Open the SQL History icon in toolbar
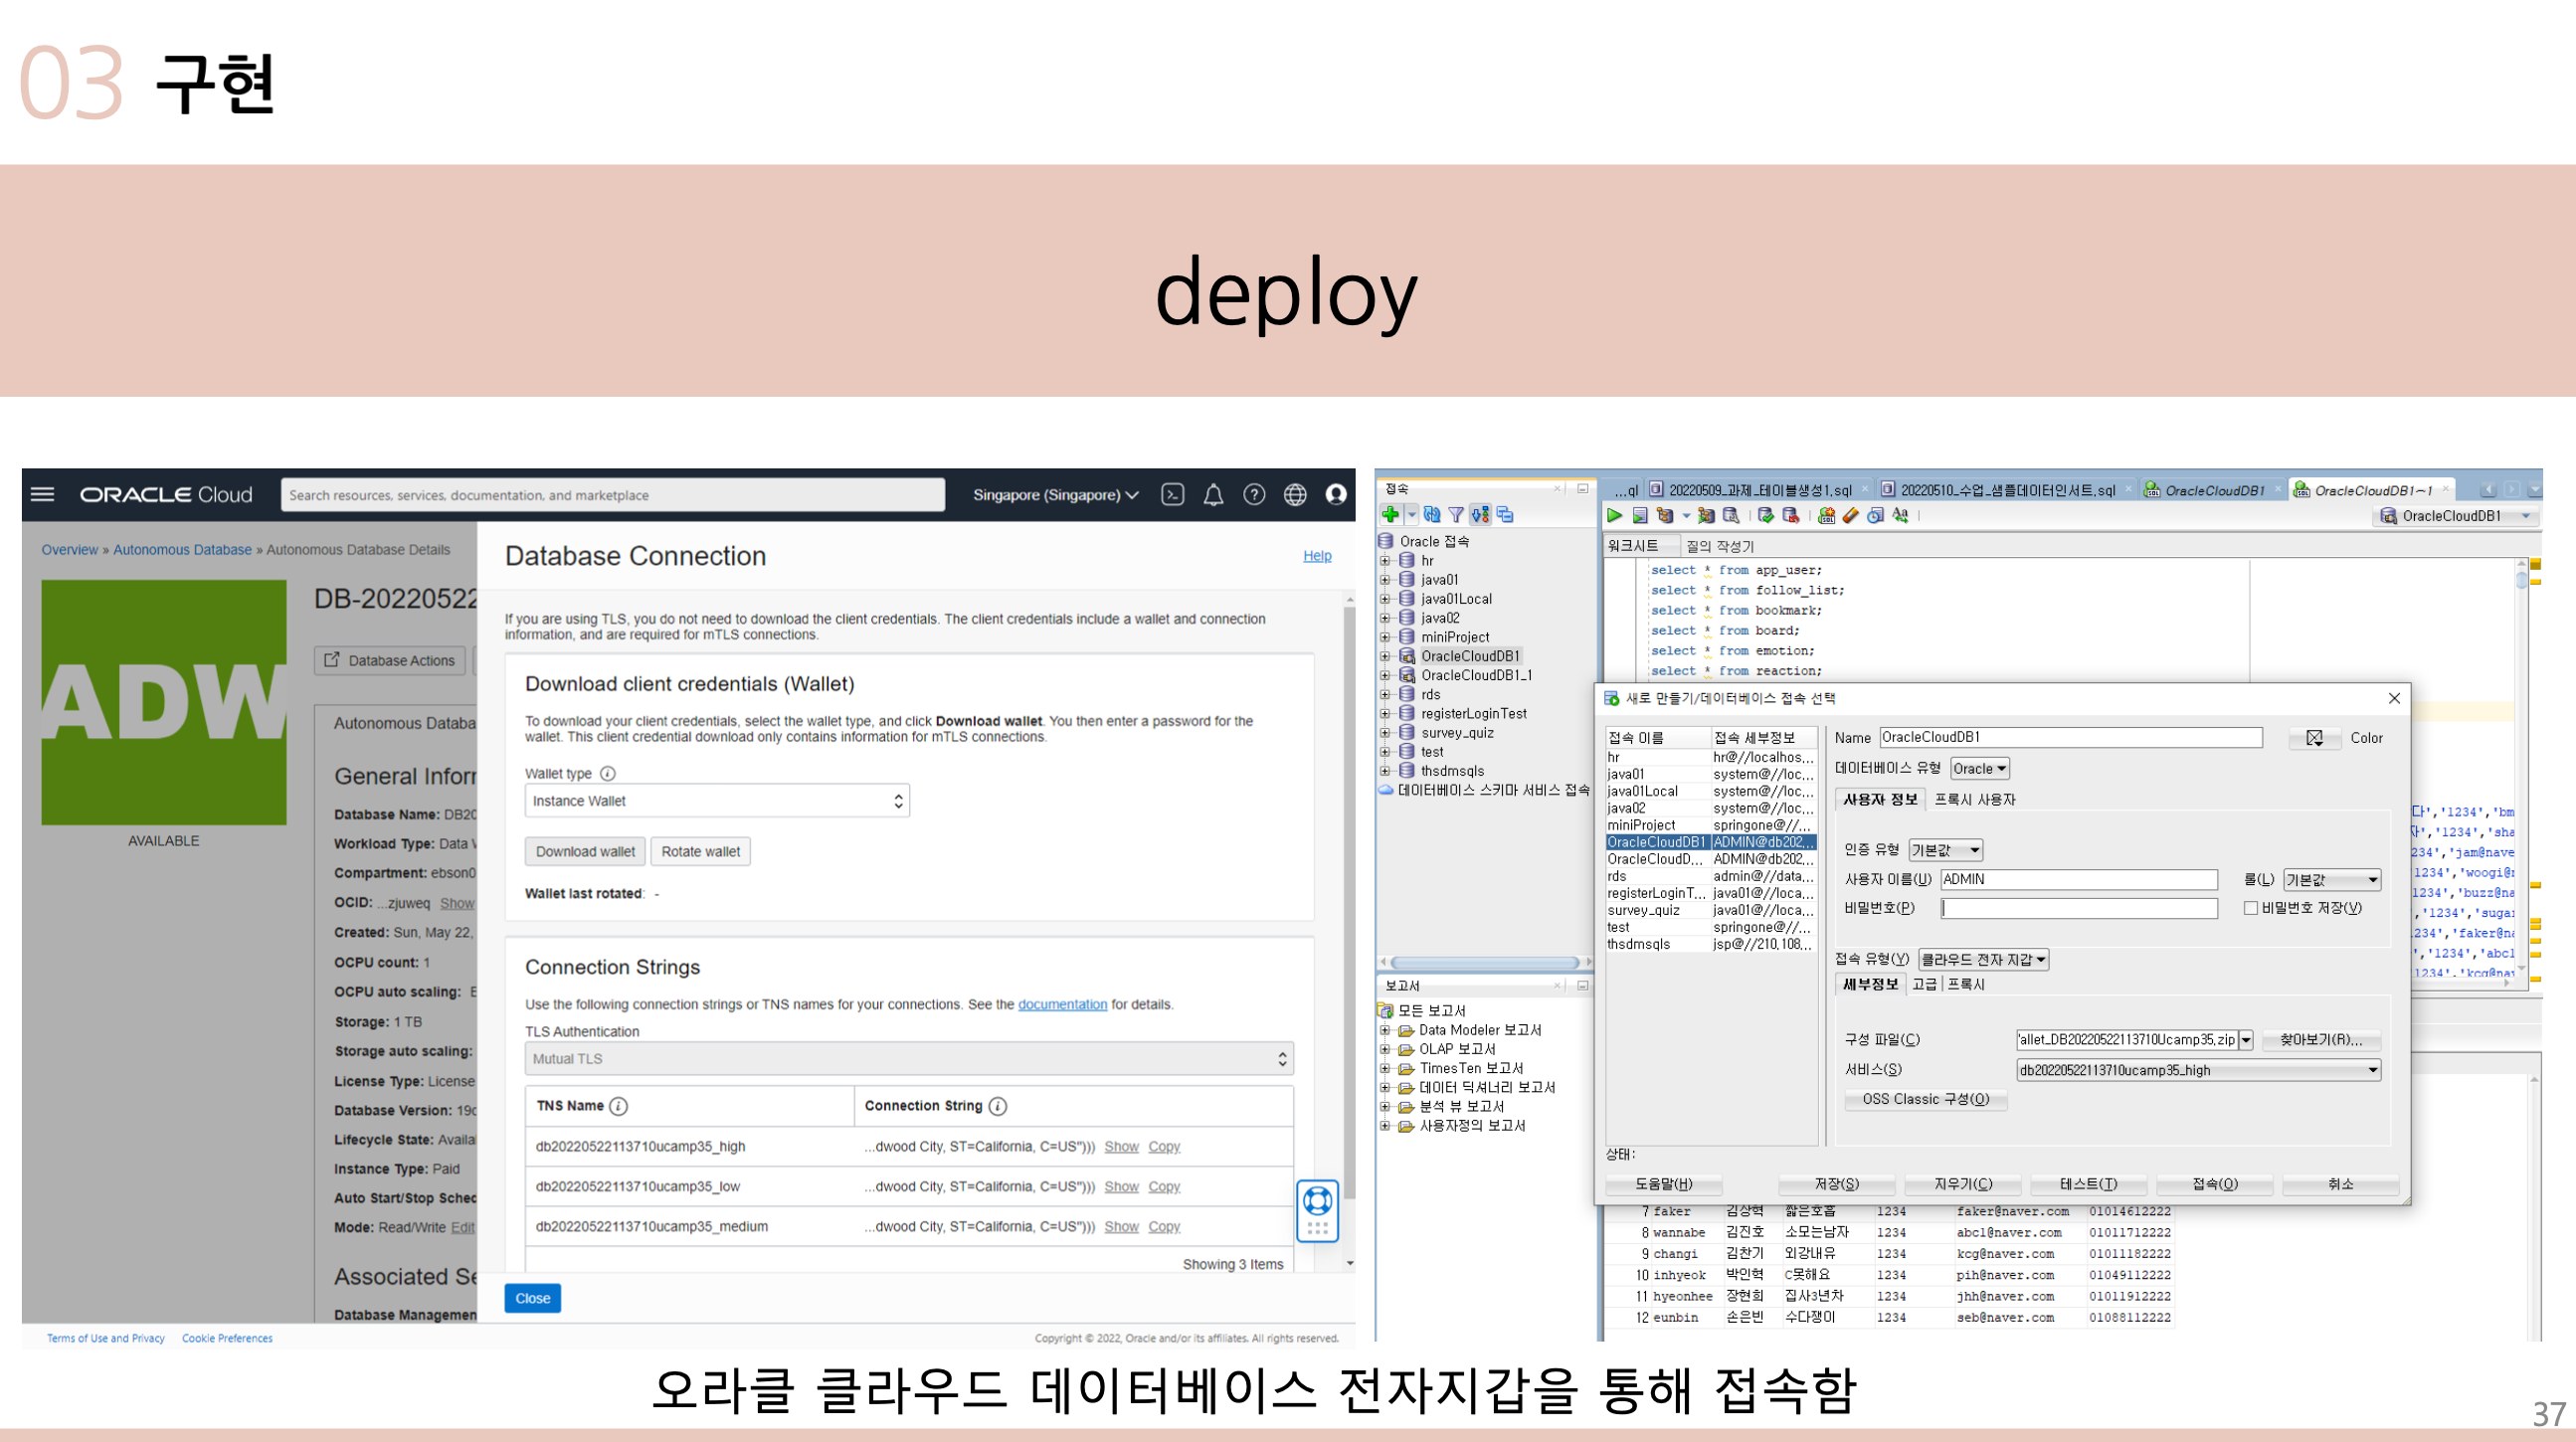Image resolution: width=2576 pixels, height=1442 pixels. [1874, 516]
